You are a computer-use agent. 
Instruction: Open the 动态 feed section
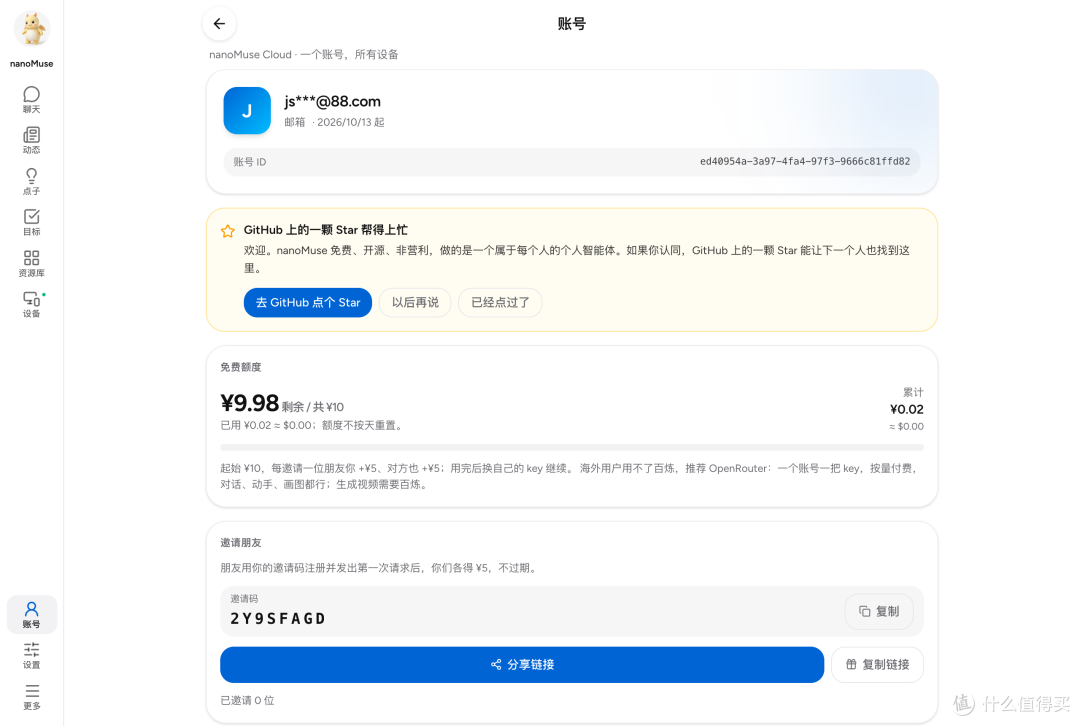click(x=32, y=141)
